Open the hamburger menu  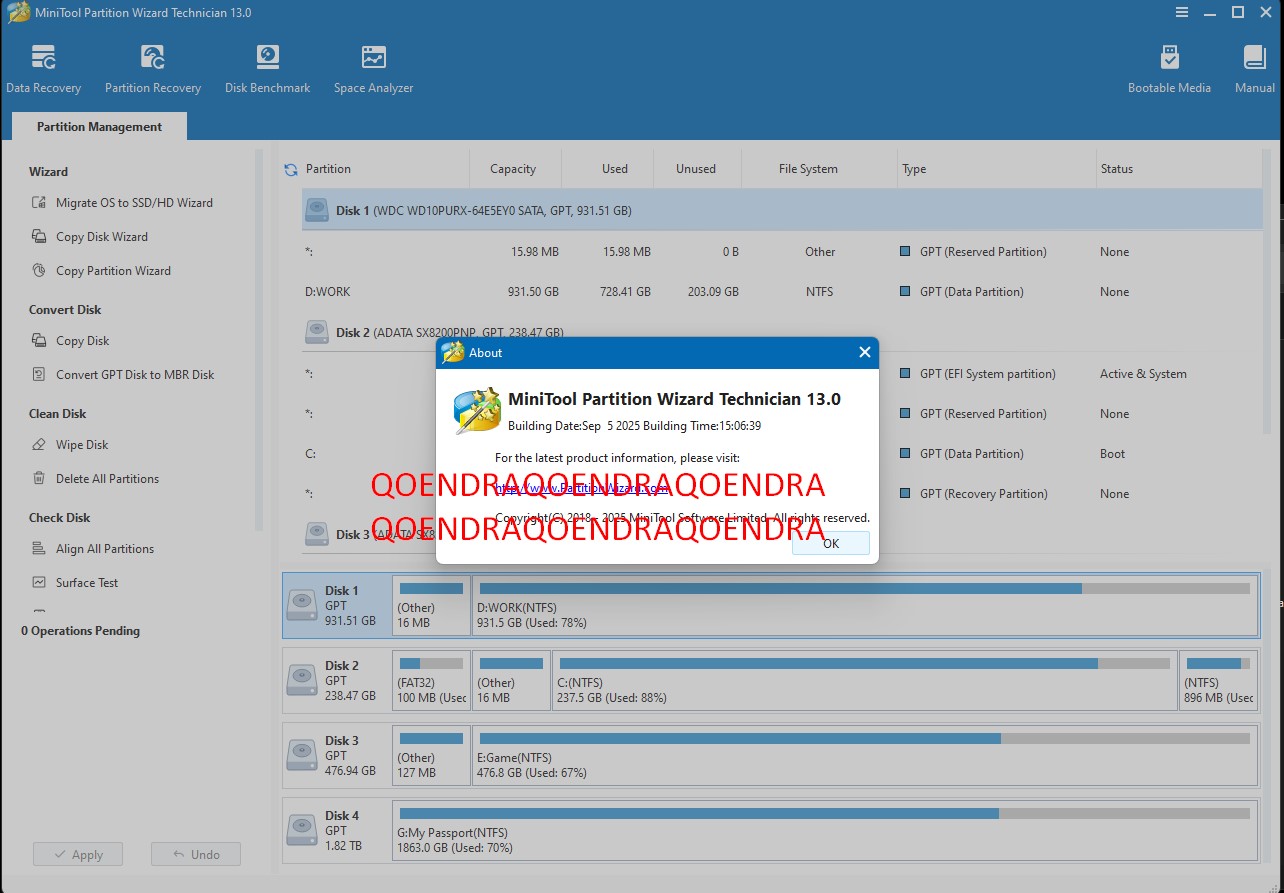tap(1181, 12)
